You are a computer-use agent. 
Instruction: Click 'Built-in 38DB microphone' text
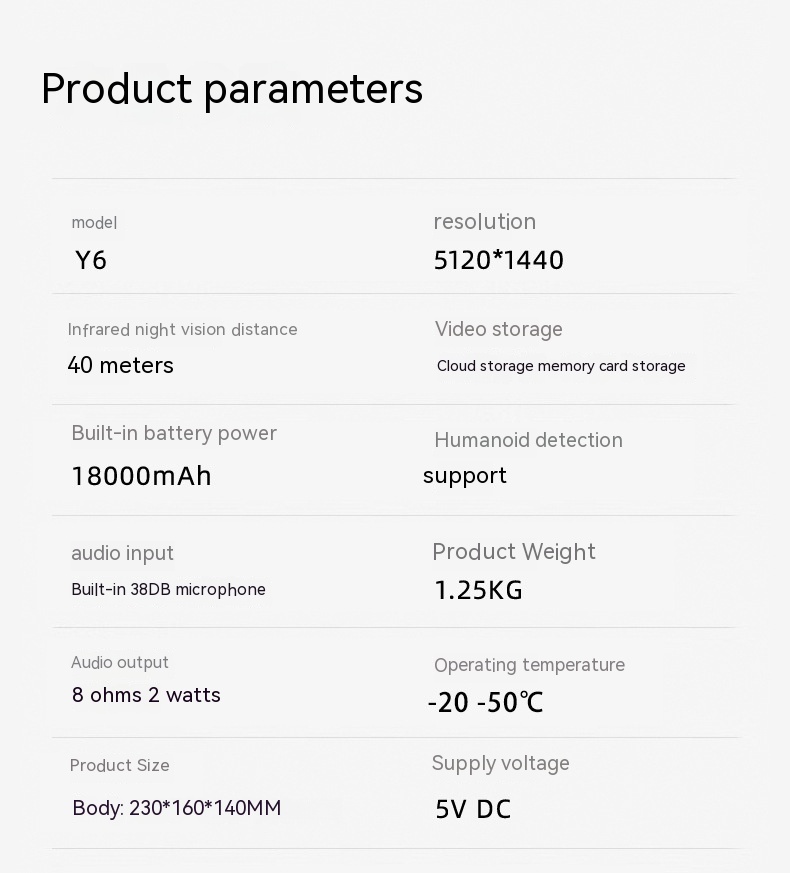tap(168, 590)
